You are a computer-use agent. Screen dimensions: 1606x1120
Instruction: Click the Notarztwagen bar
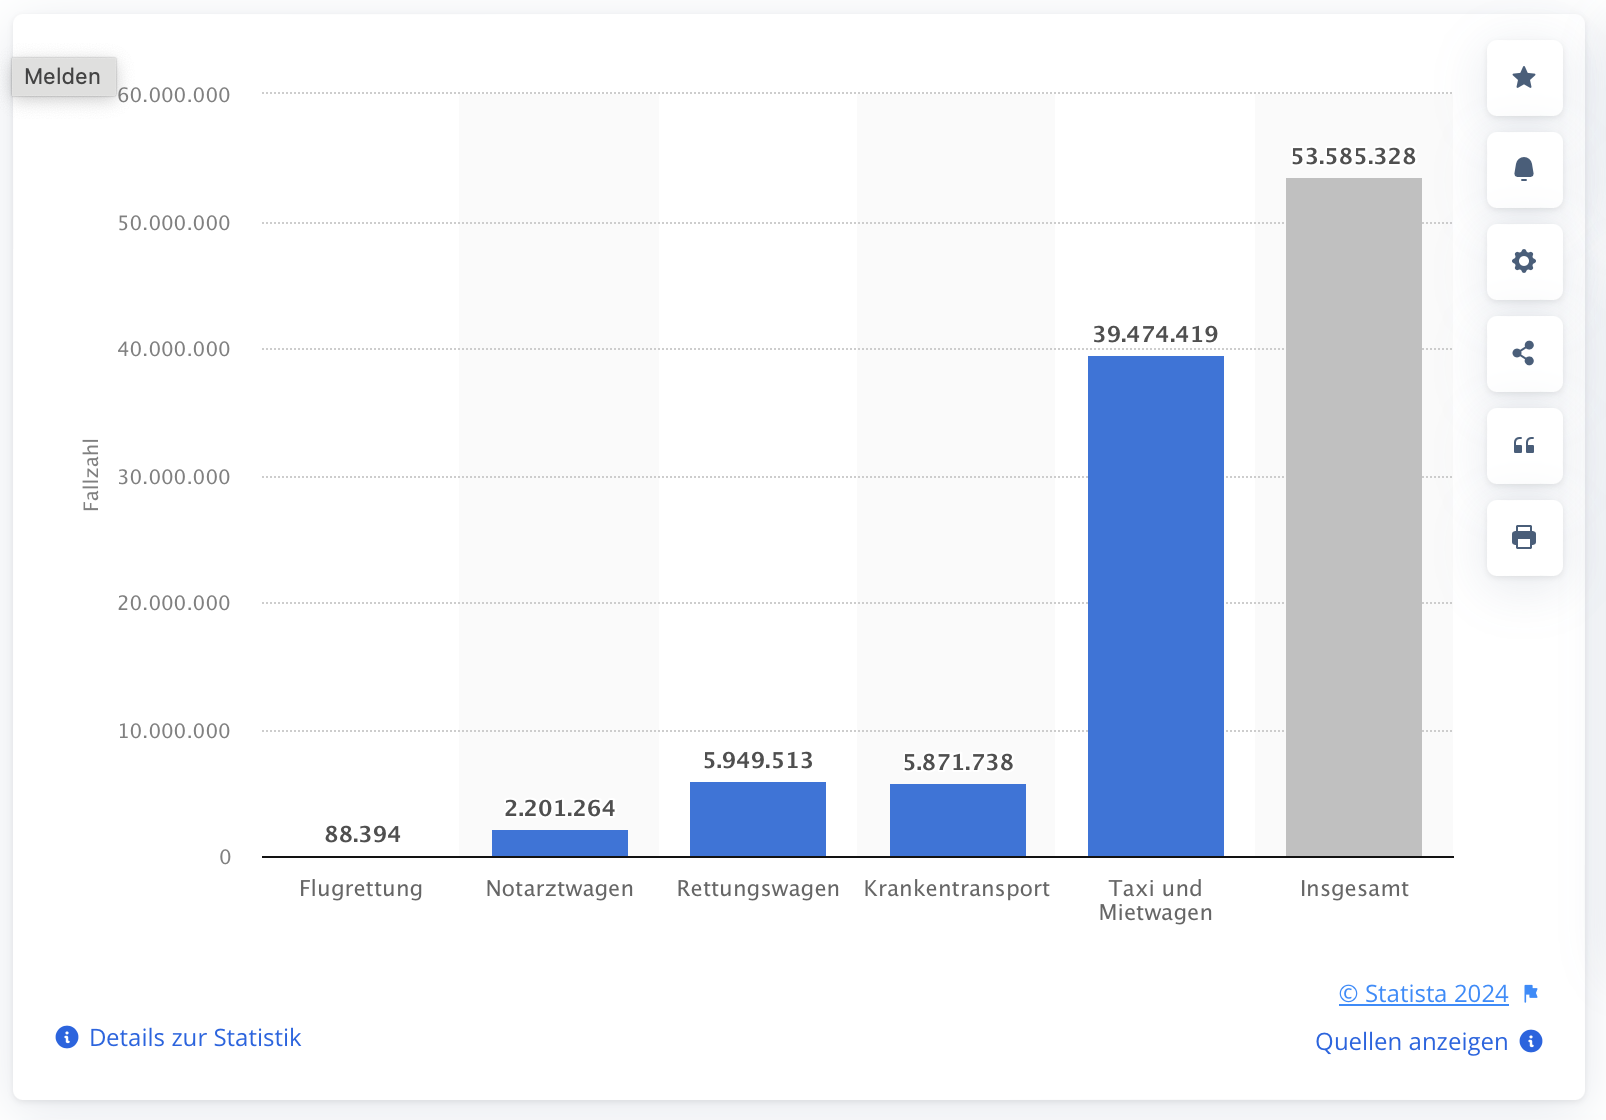[x=559, y=843]
